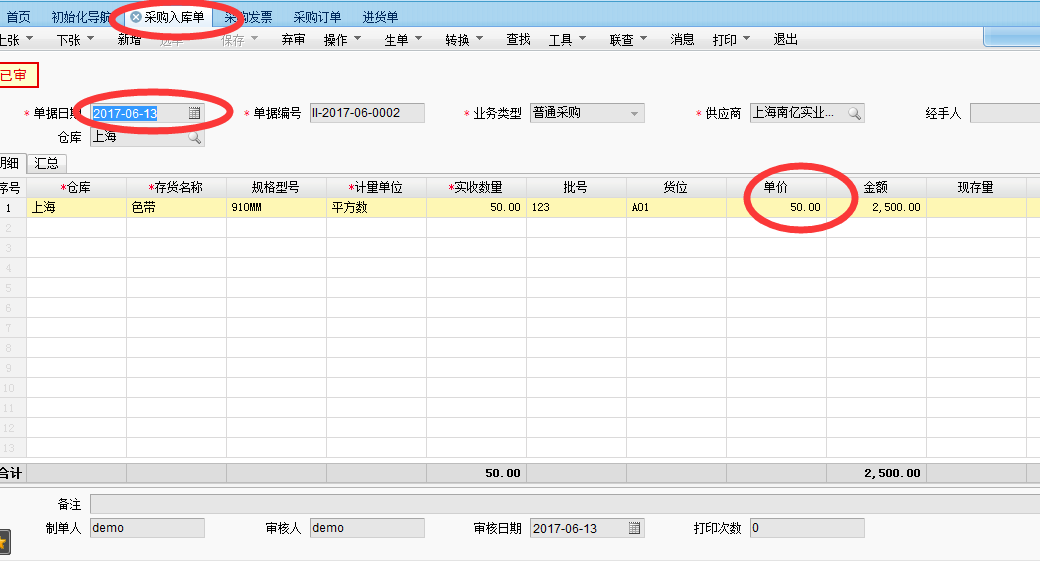Click the 备注 input field
Viewport: 1040px width, 561px height.
click(x=560, y=504)
